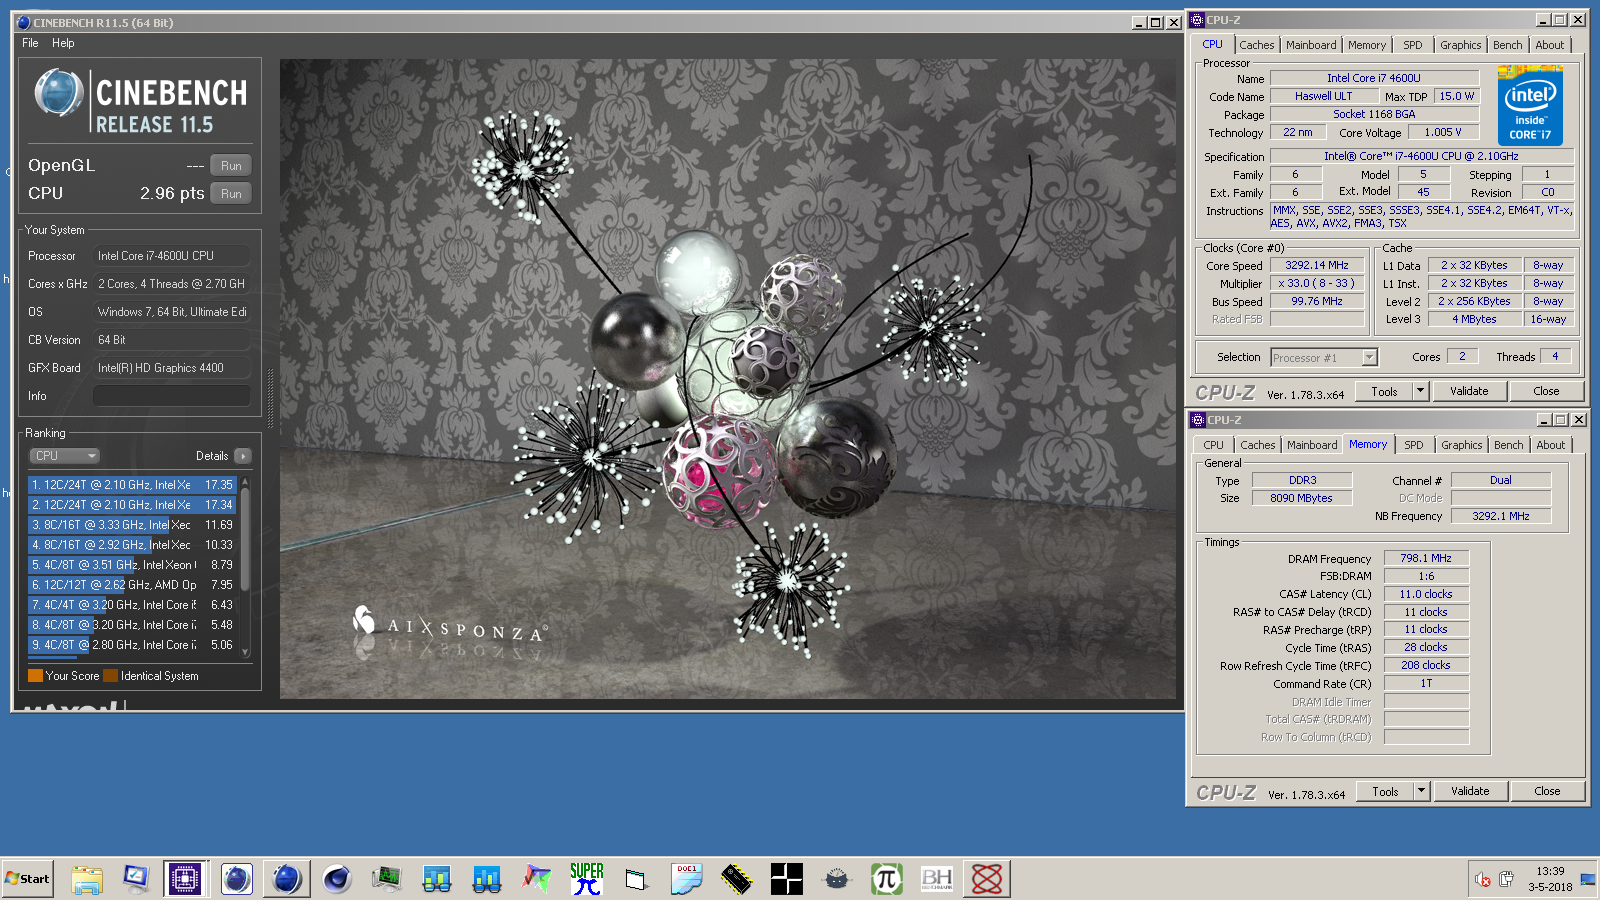Open Windows Explorer from the taskbar
Image resolution: width=1600 pixels, height=900 pixels.
click(x=87, y=879)
